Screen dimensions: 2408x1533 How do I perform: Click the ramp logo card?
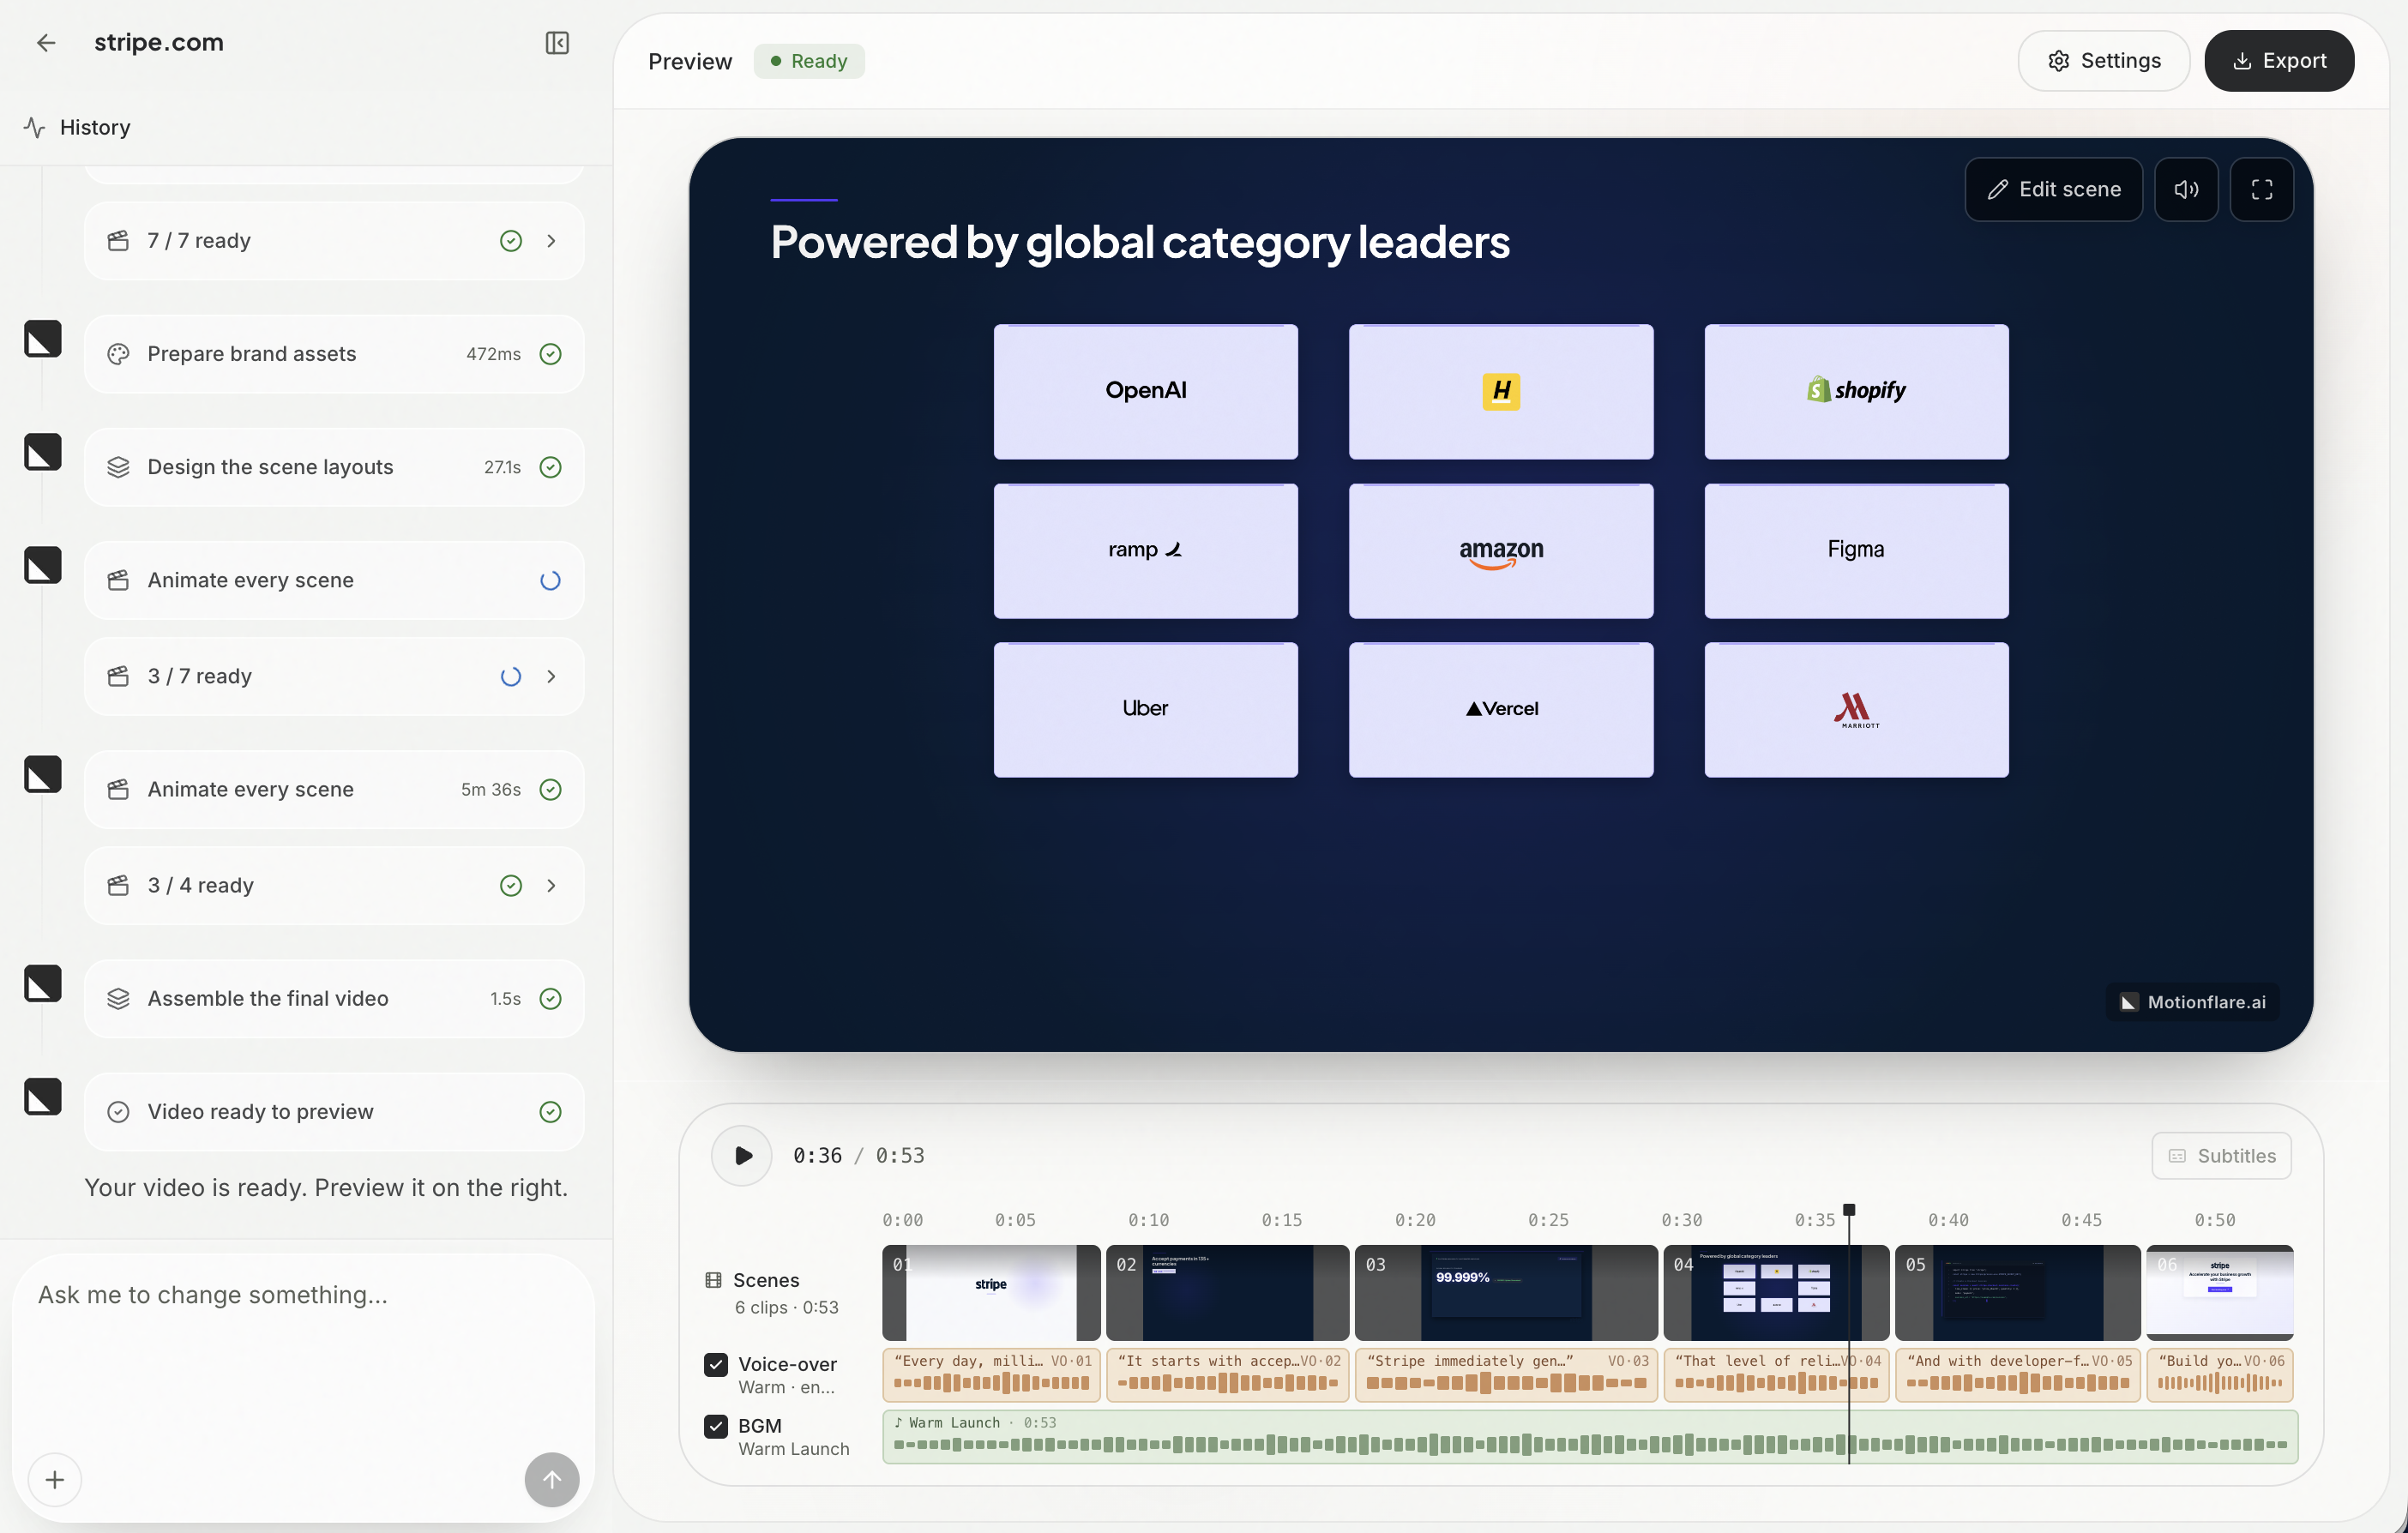click(1146, 551)
